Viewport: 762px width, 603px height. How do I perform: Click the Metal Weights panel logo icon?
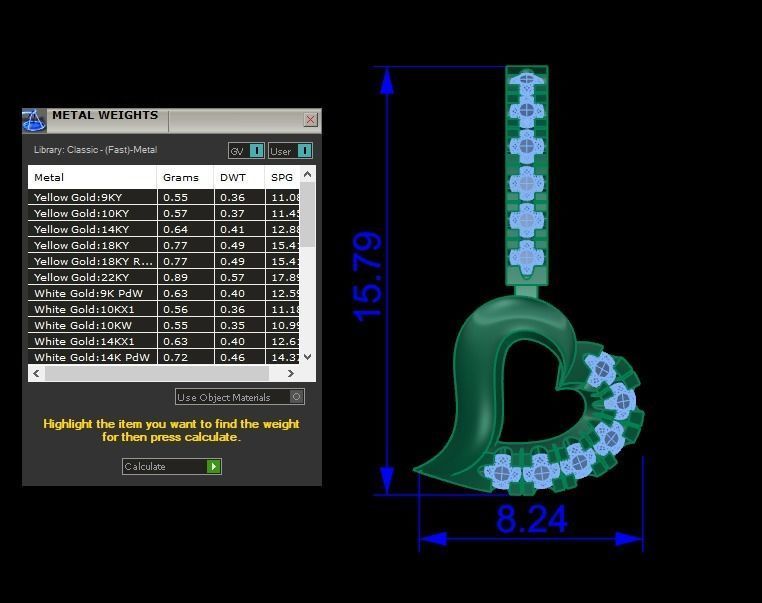[34, 121]
